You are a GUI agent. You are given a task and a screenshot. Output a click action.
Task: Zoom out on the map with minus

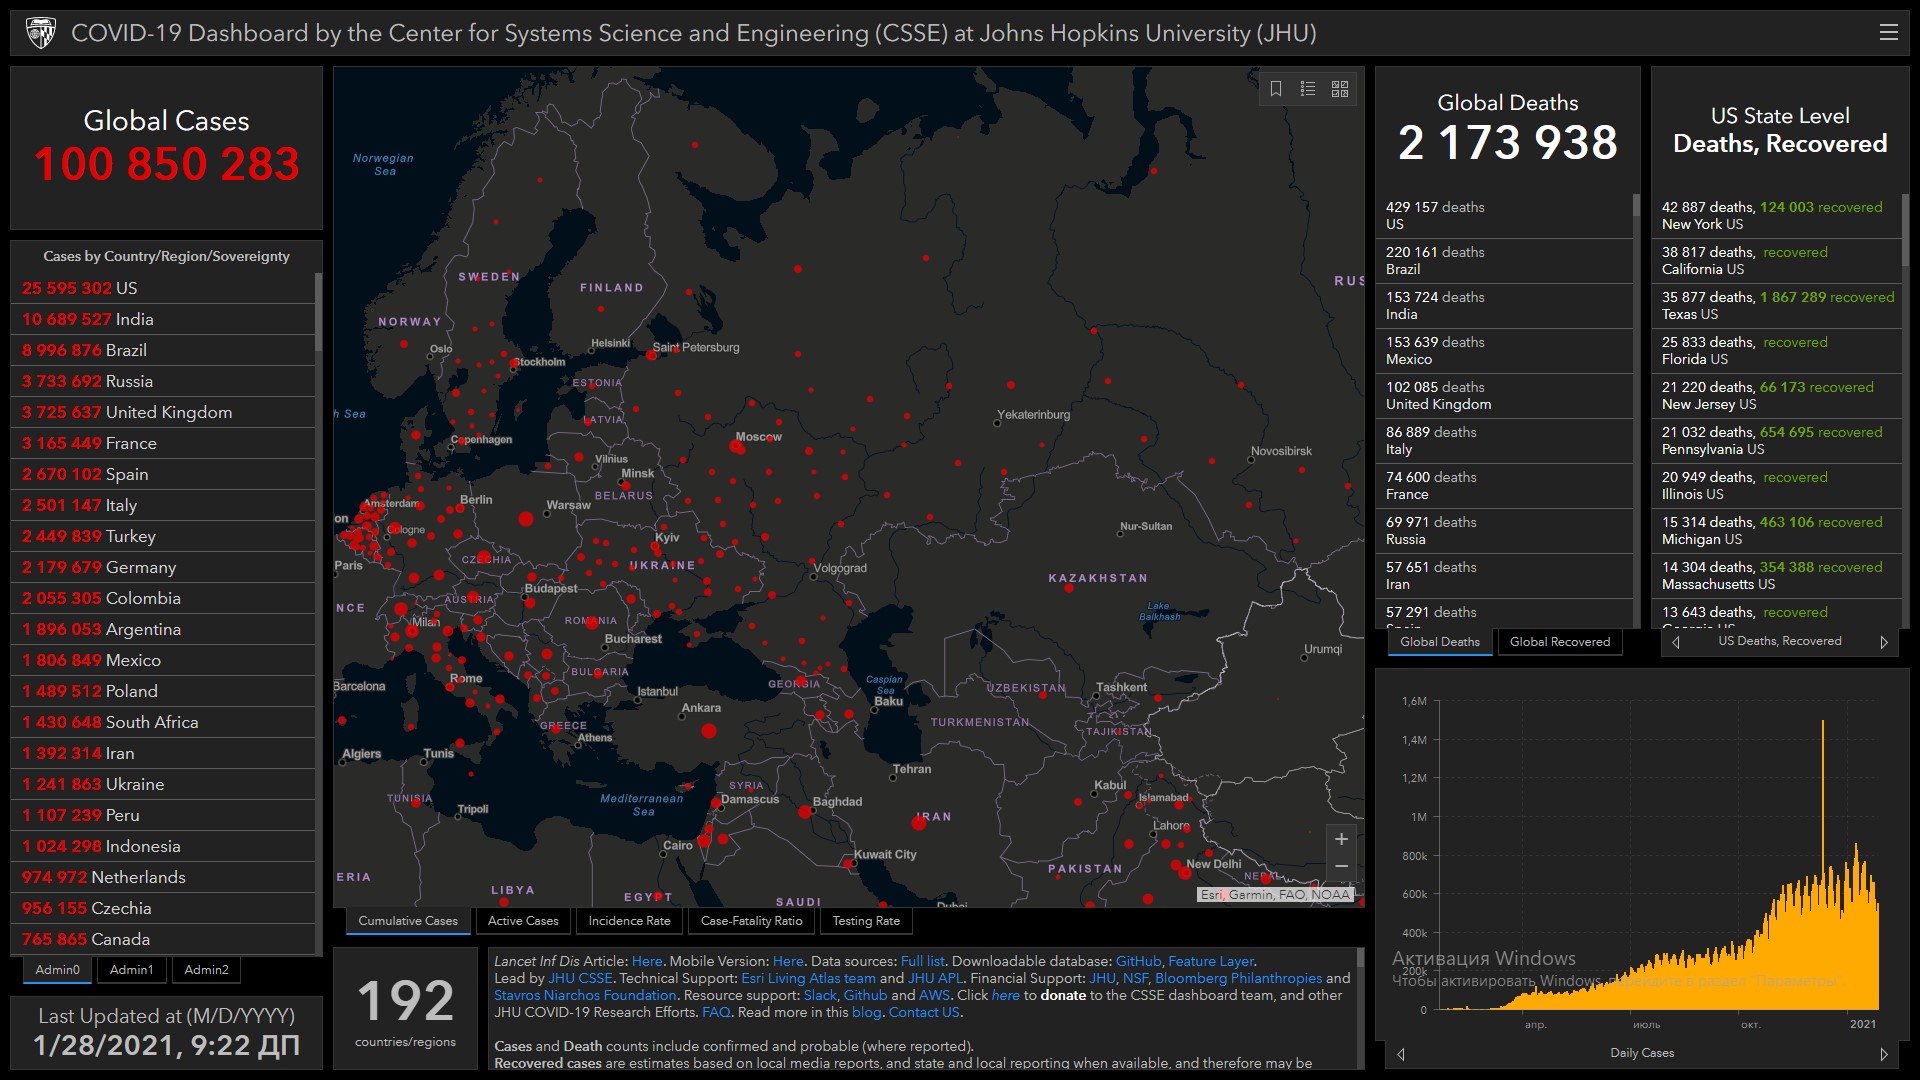coord(1341,866)
